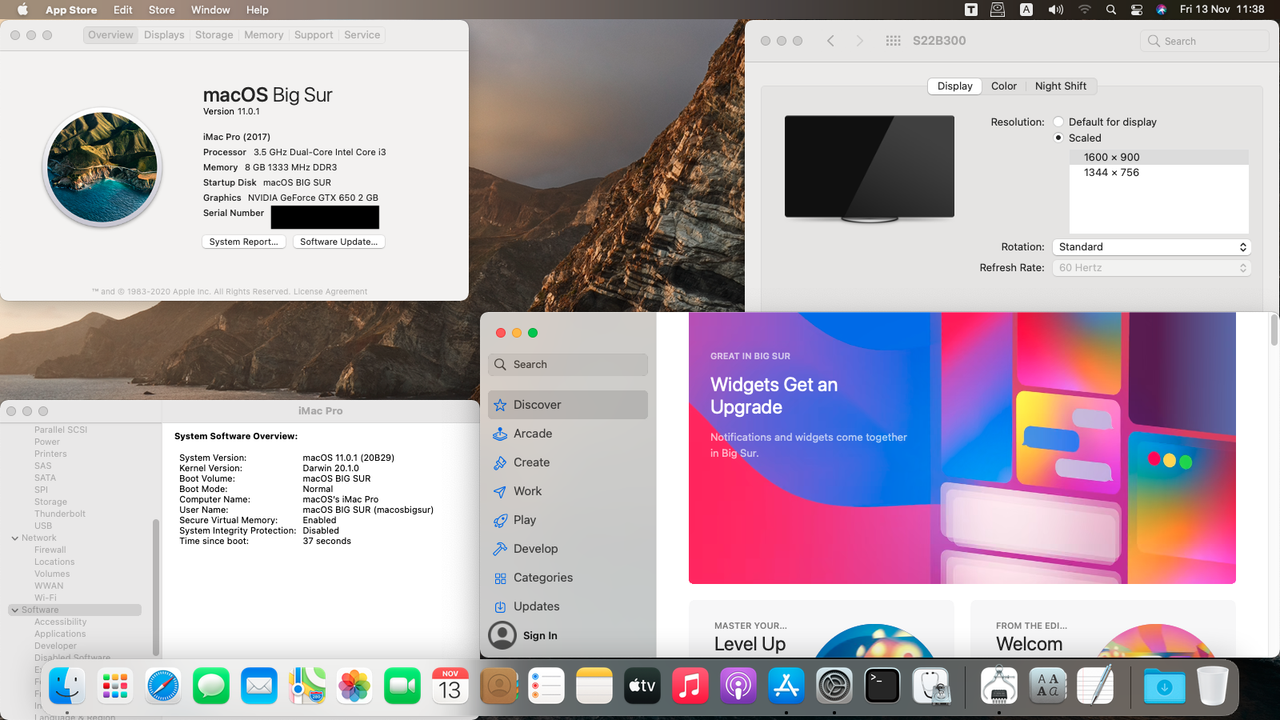This screenshot has width=1280, height=720.
Task: Open the Refresh Rate dropdown
Action: 1152,268
